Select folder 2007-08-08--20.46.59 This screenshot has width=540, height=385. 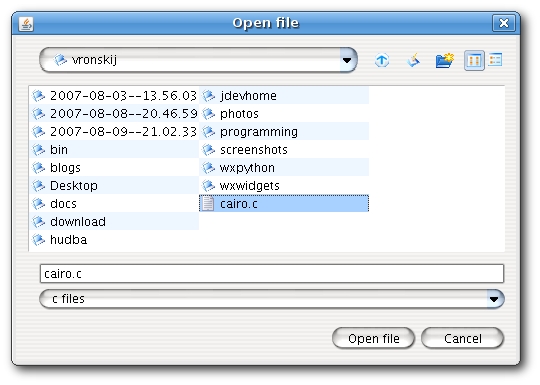(115, 113)
